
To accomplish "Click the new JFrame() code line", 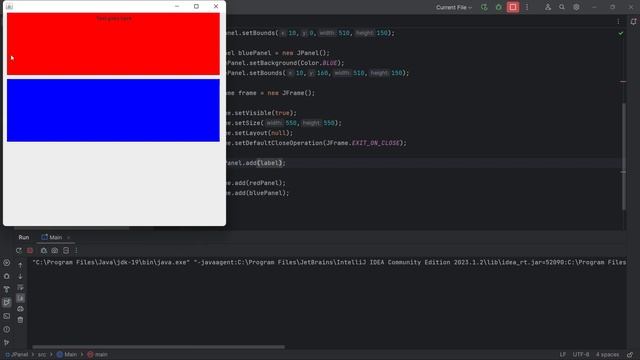I will 270,93.
